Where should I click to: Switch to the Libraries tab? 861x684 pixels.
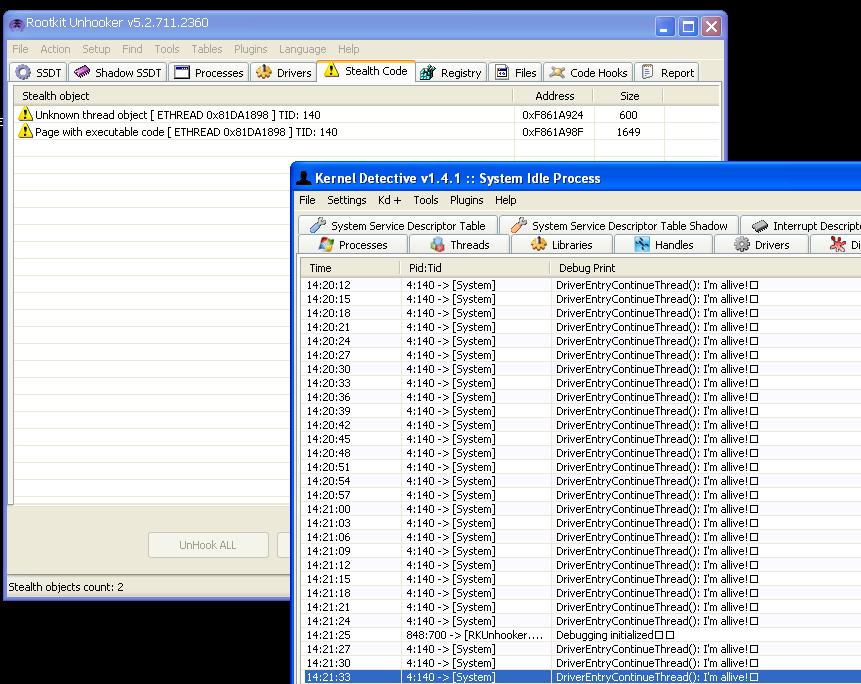click(x=562, y=245)
